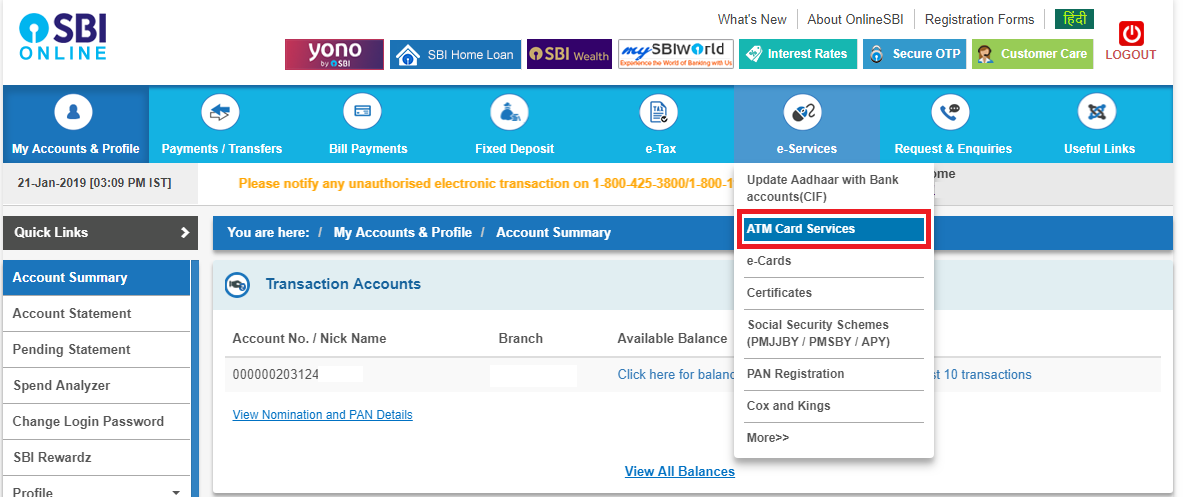The height and width of the screenshot is (497, 1183).
Task: Open Change Login Password in sidebar
Action: coord(96,422)
